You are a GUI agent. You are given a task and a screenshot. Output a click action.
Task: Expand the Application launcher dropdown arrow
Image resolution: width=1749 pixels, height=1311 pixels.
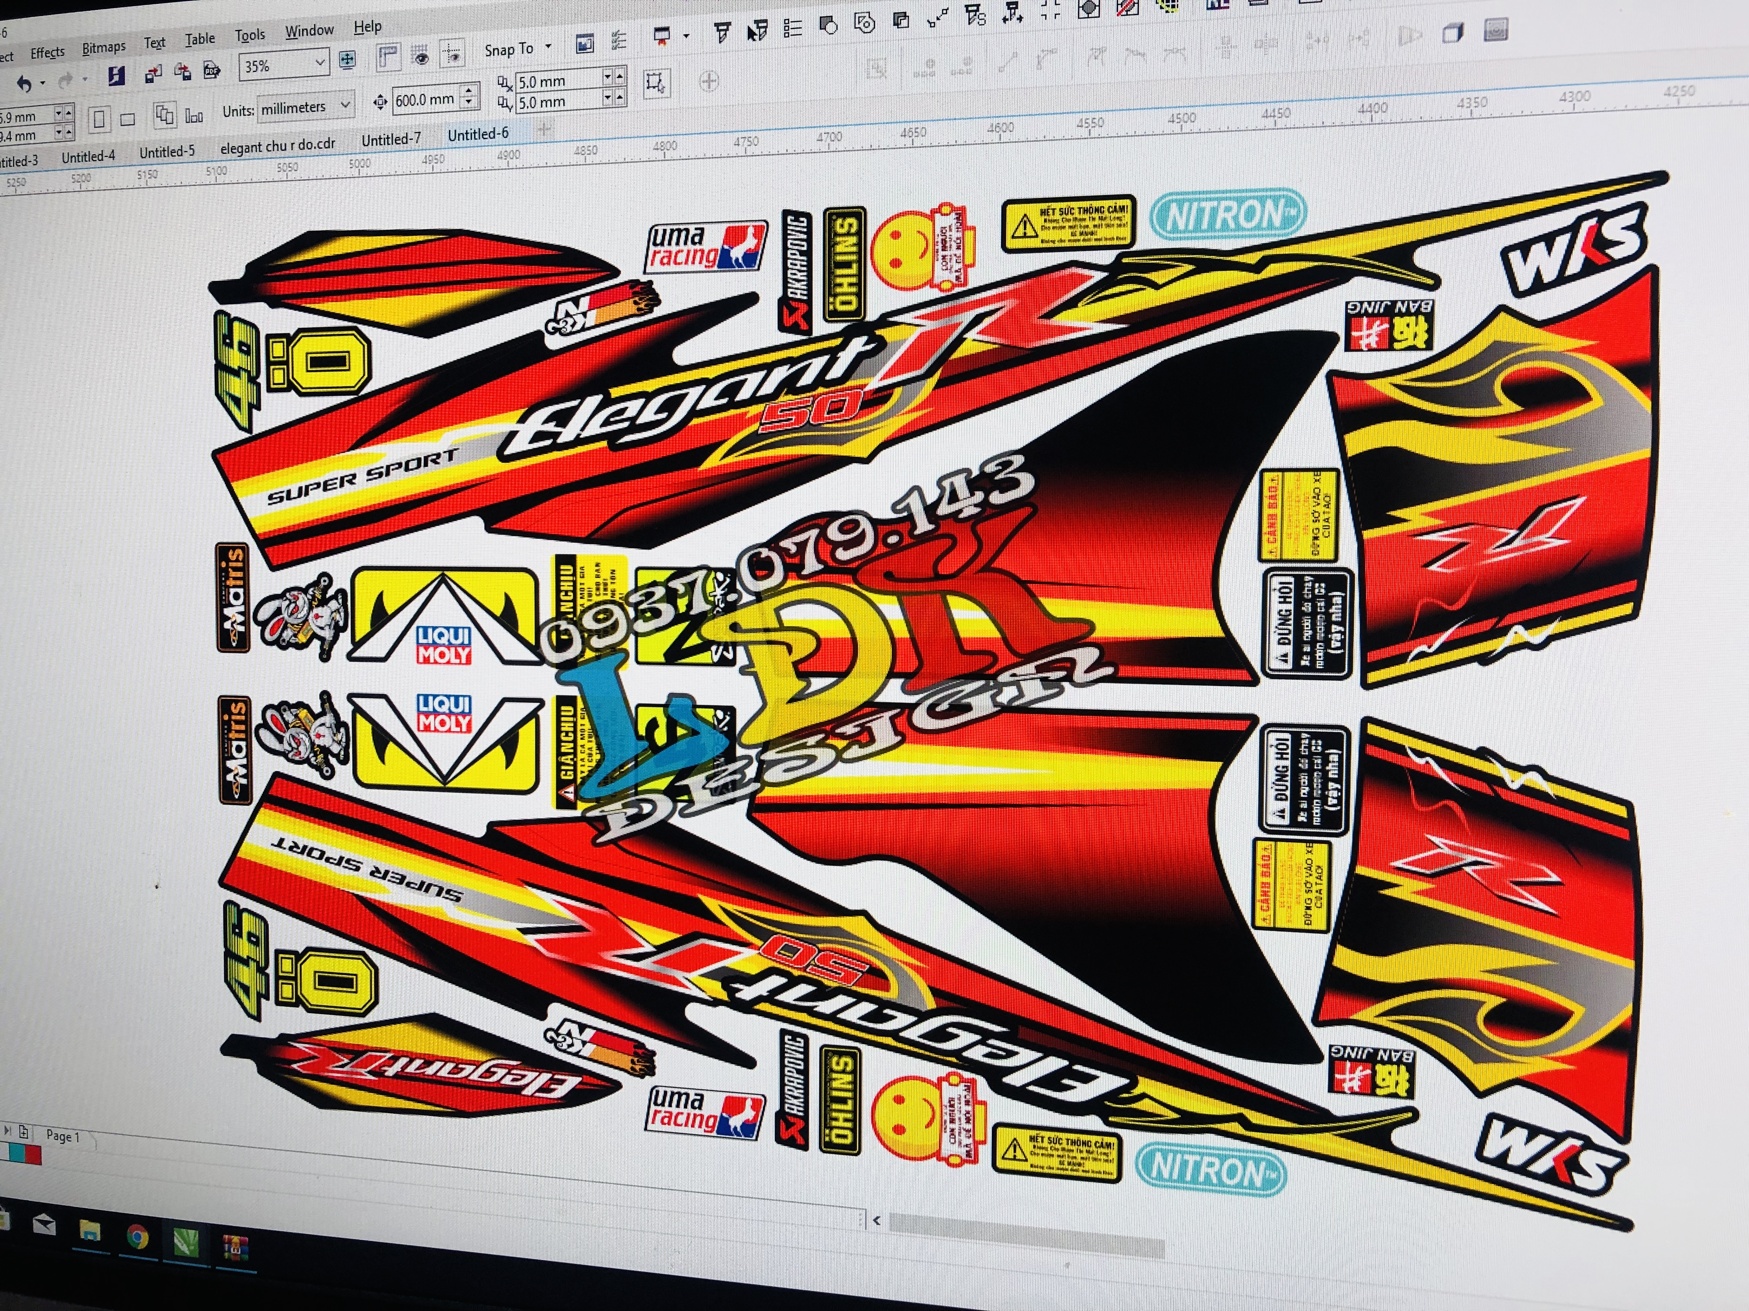click(x=686, y=36)
